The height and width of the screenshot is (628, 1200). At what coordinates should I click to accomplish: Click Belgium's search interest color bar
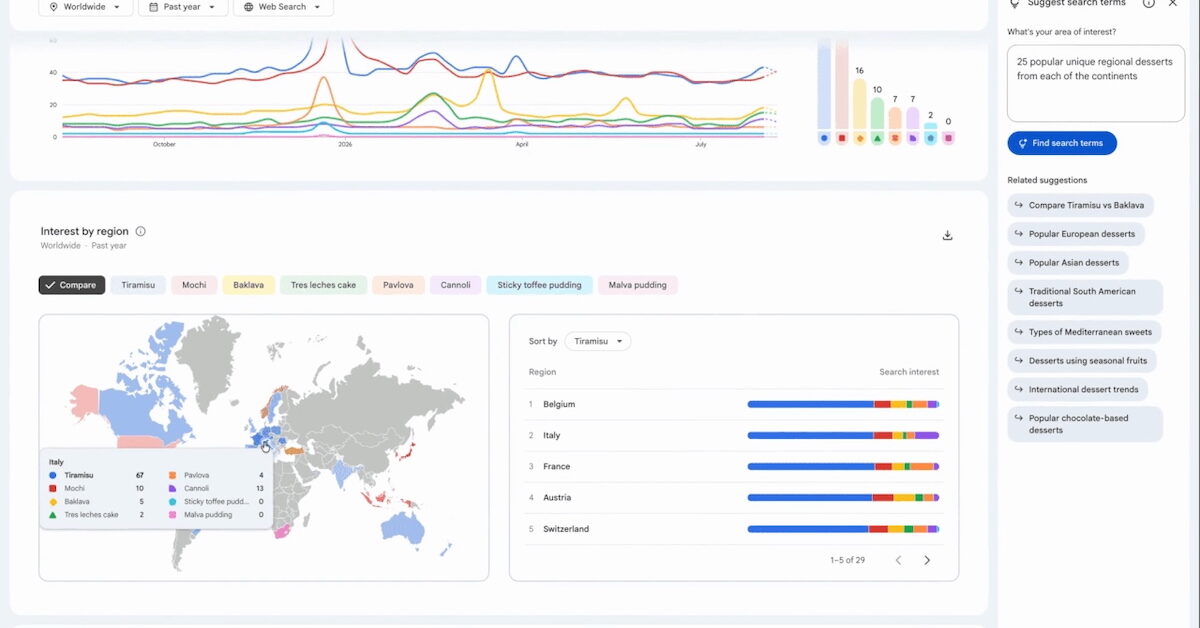pyautogui.click(x=843, y=404)
